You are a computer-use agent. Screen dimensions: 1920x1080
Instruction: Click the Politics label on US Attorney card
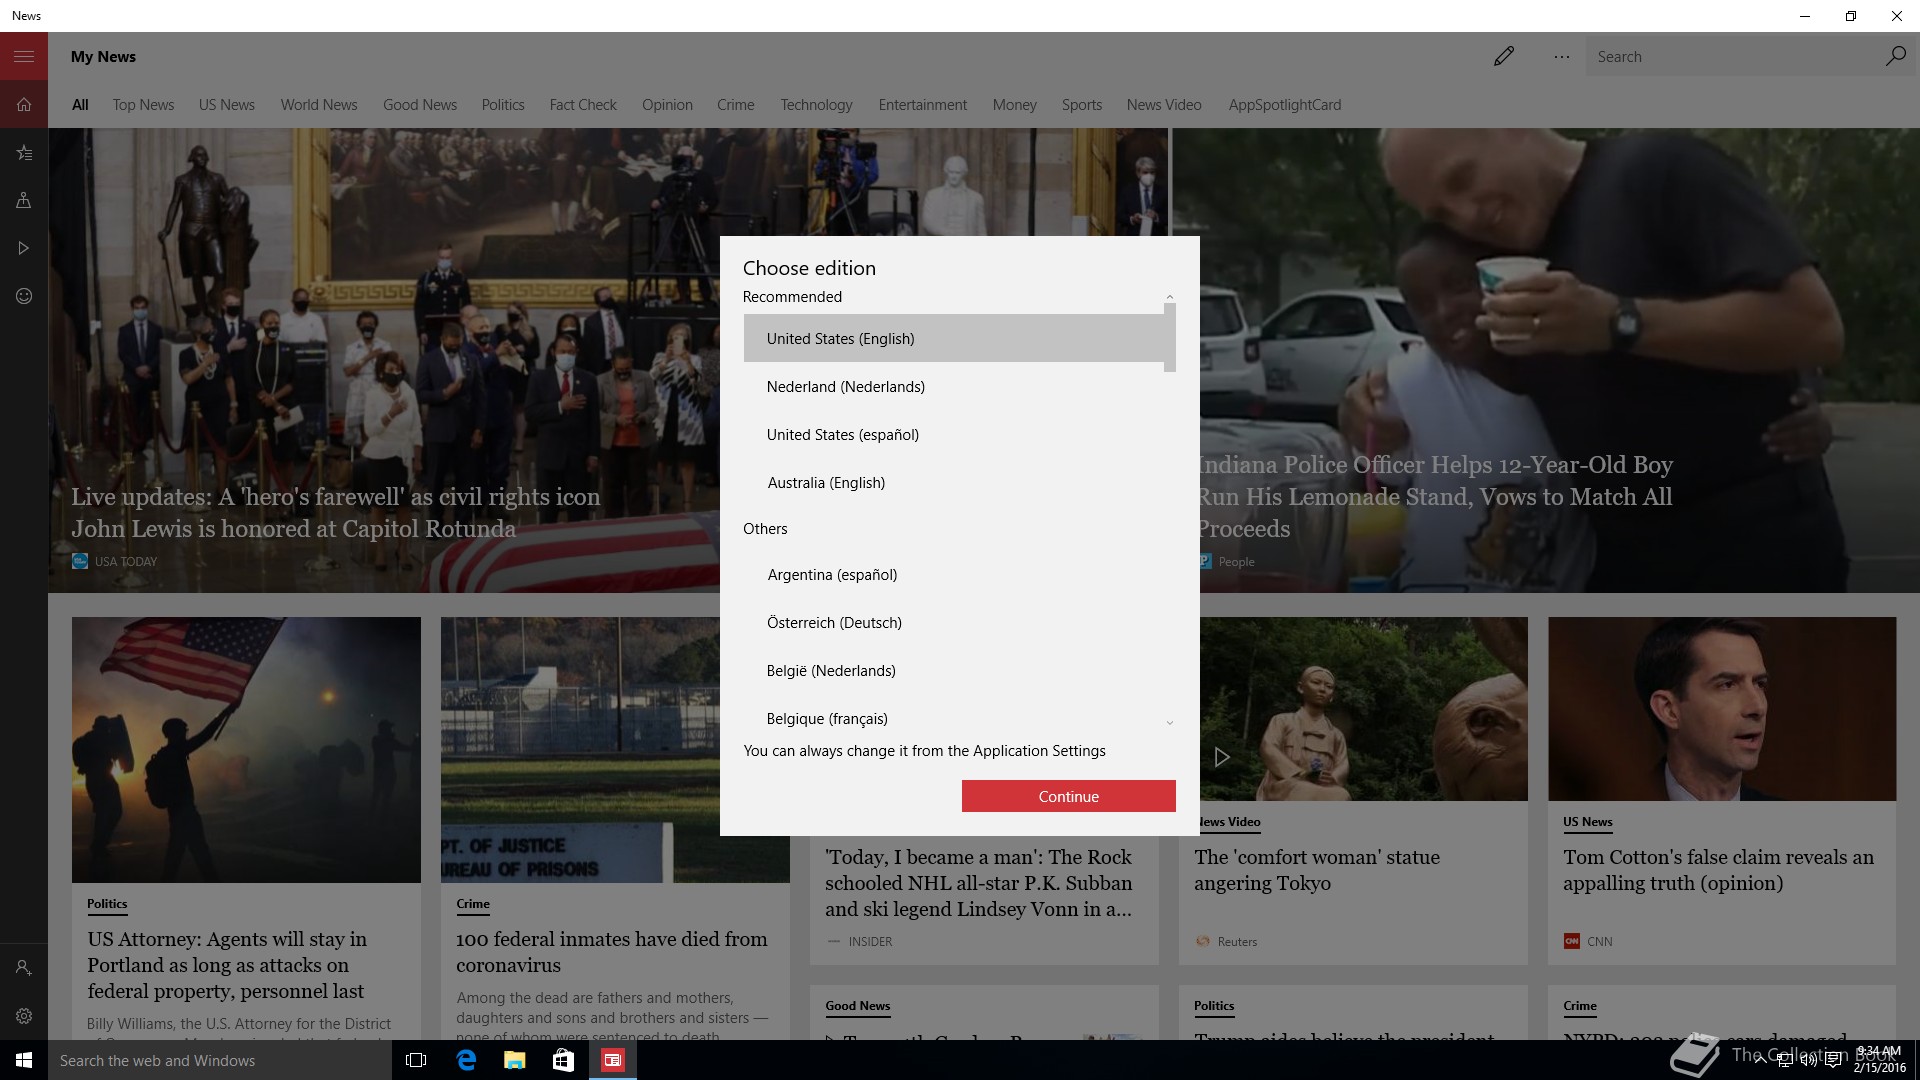click(x=107, y=903)
